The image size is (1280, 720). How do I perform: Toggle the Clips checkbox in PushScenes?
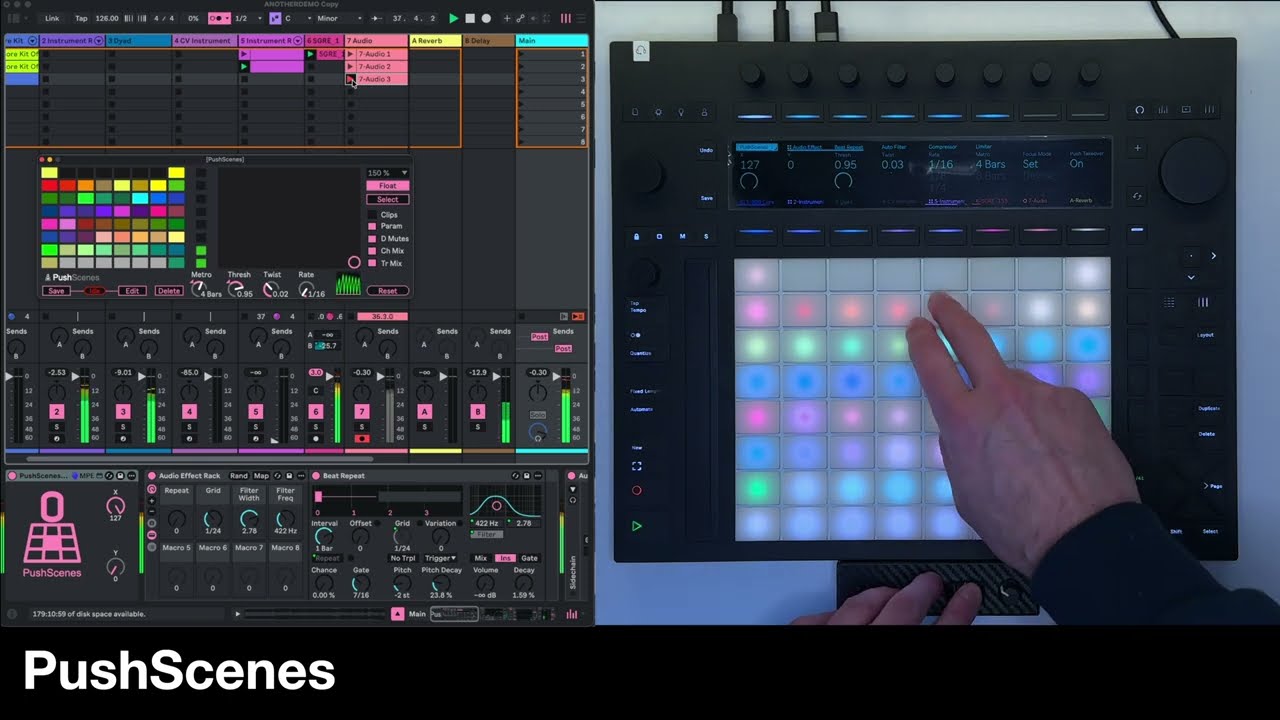pos(372,215)
